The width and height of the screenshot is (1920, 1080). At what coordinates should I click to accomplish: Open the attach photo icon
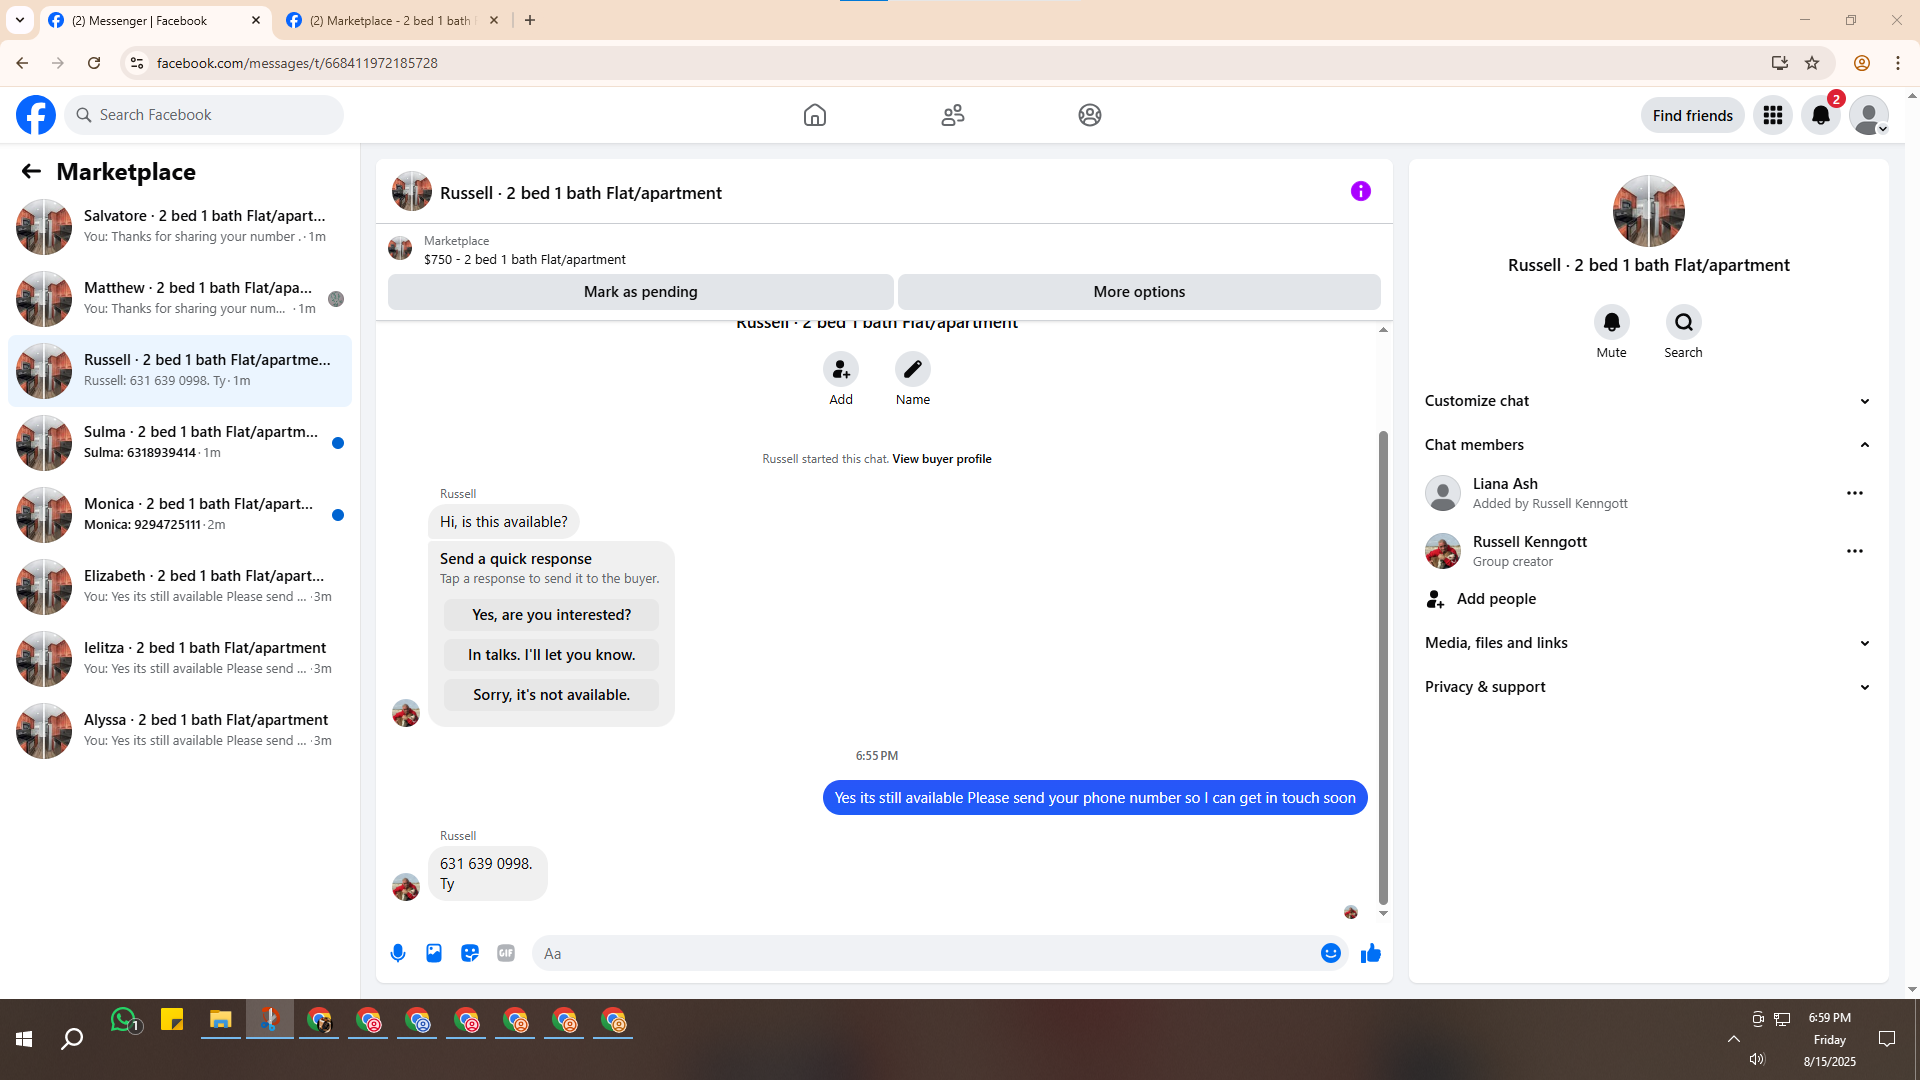[434, 953]
